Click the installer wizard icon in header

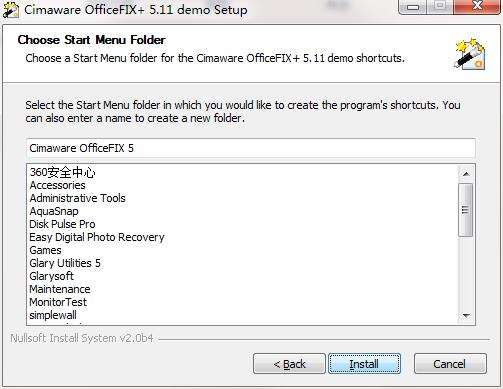coord(470,54)
